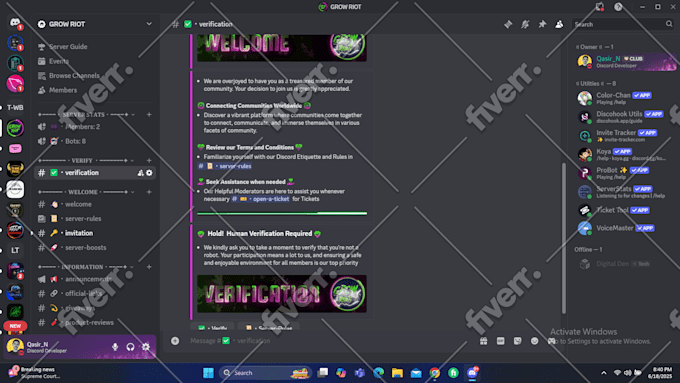The width and height of the screenshot is (680, 383).
Task: Add channel to INFORMATION category
Action: (149, 267)
